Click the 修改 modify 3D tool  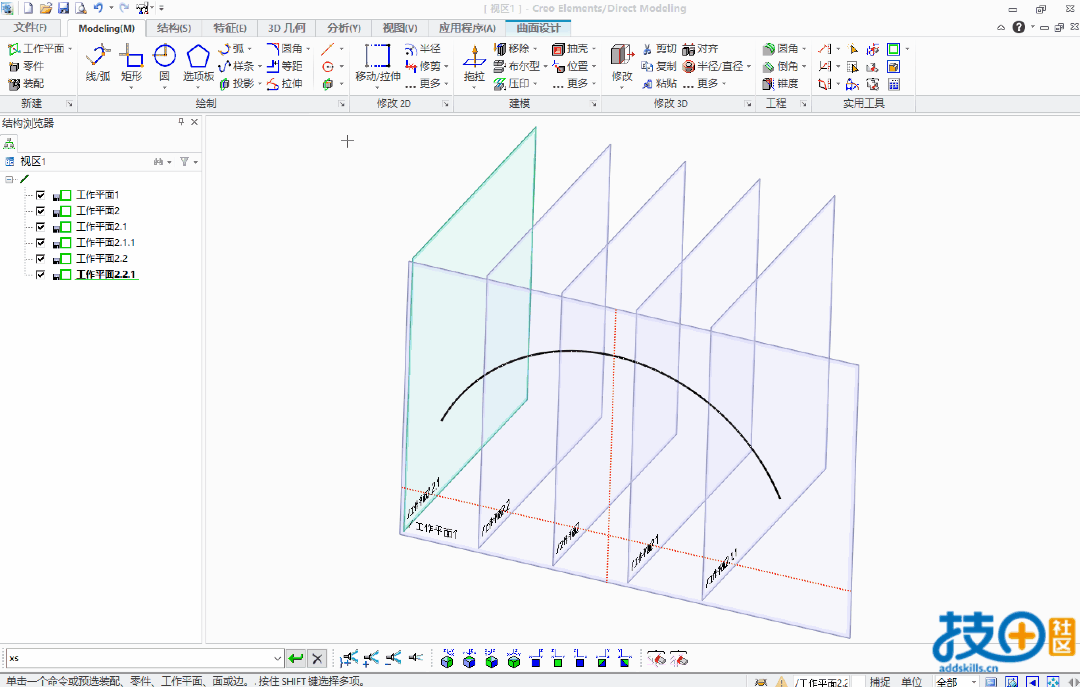(622, 64)
